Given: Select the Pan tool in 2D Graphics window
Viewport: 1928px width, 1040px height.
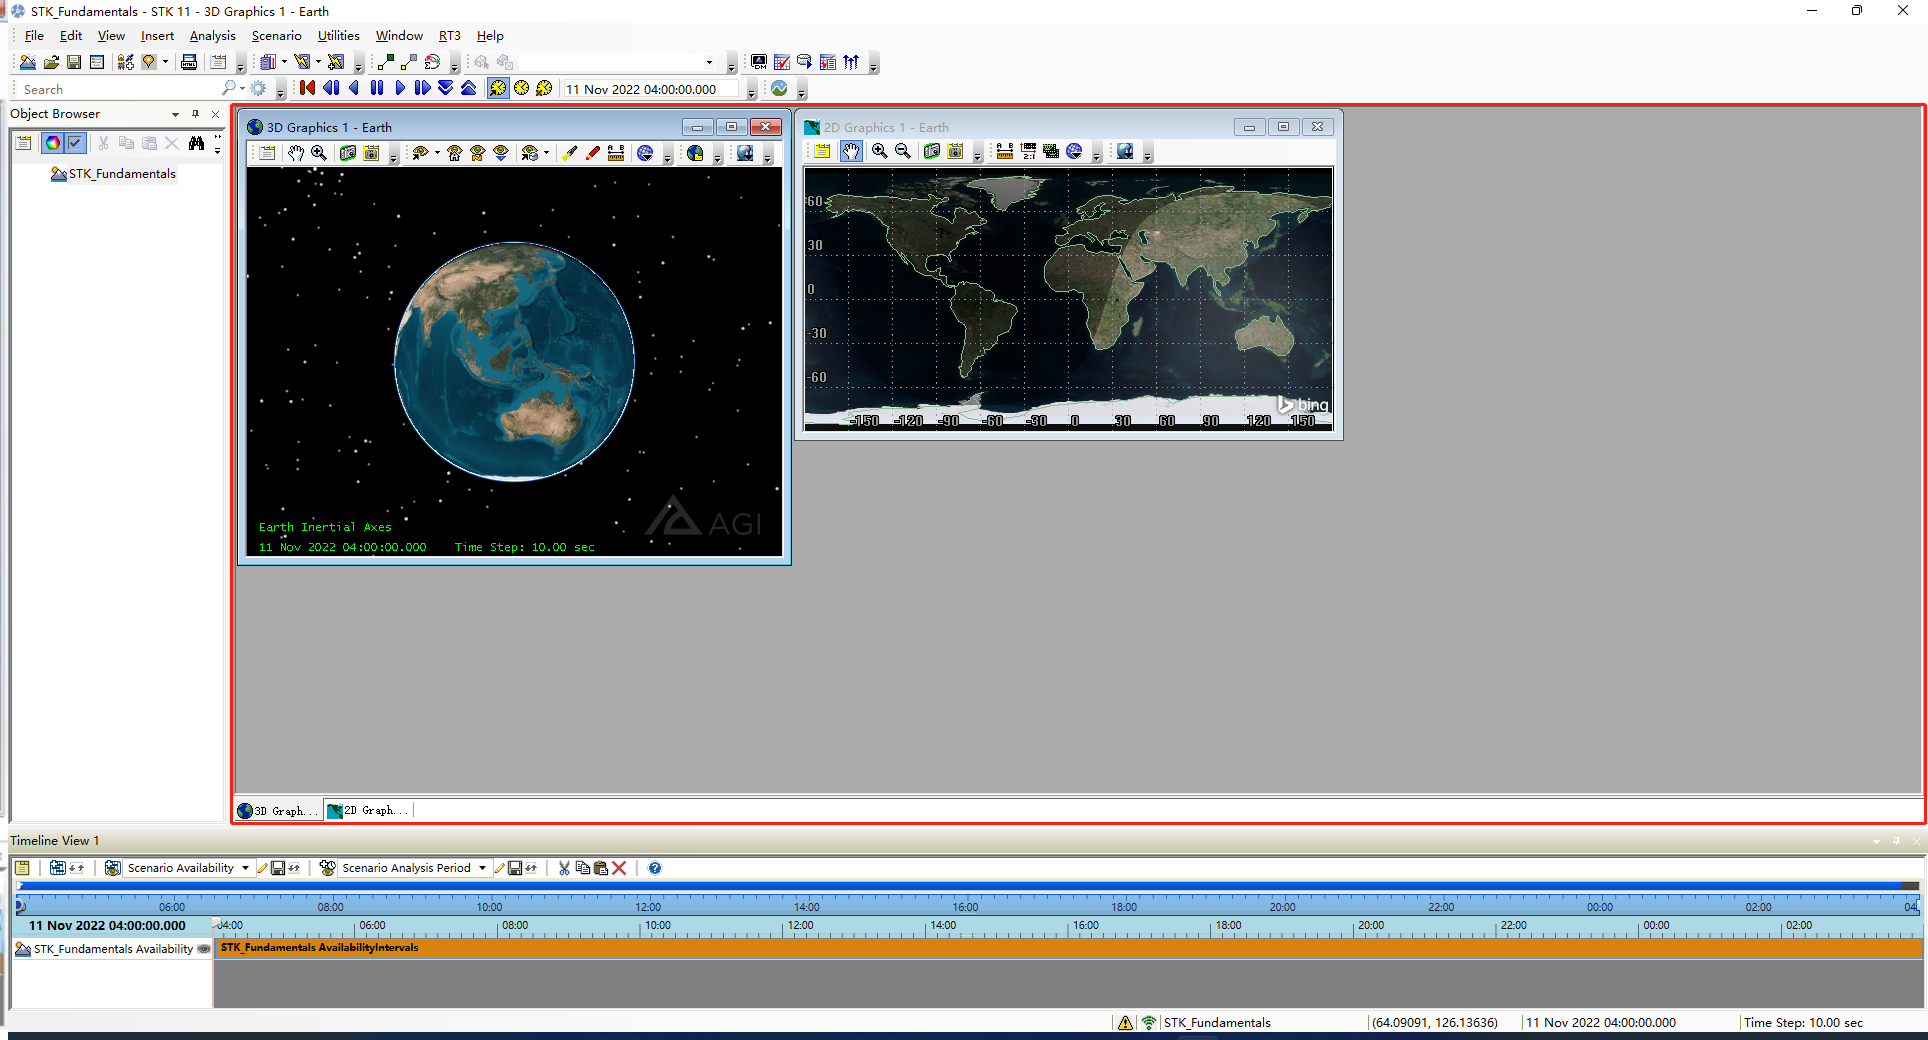Looking at the screenshot, I should tap(851, 151).
